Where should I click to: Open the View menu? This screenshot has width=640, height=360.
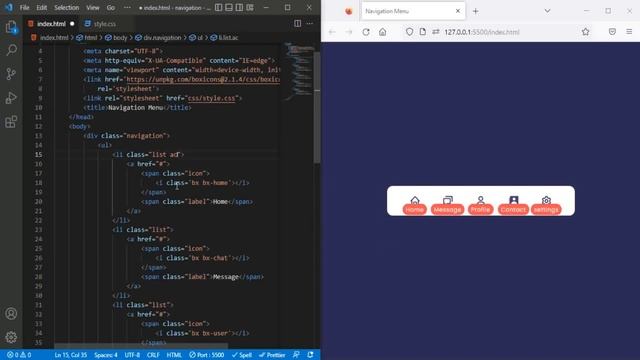pyautogui.click(x=93, y=7)
